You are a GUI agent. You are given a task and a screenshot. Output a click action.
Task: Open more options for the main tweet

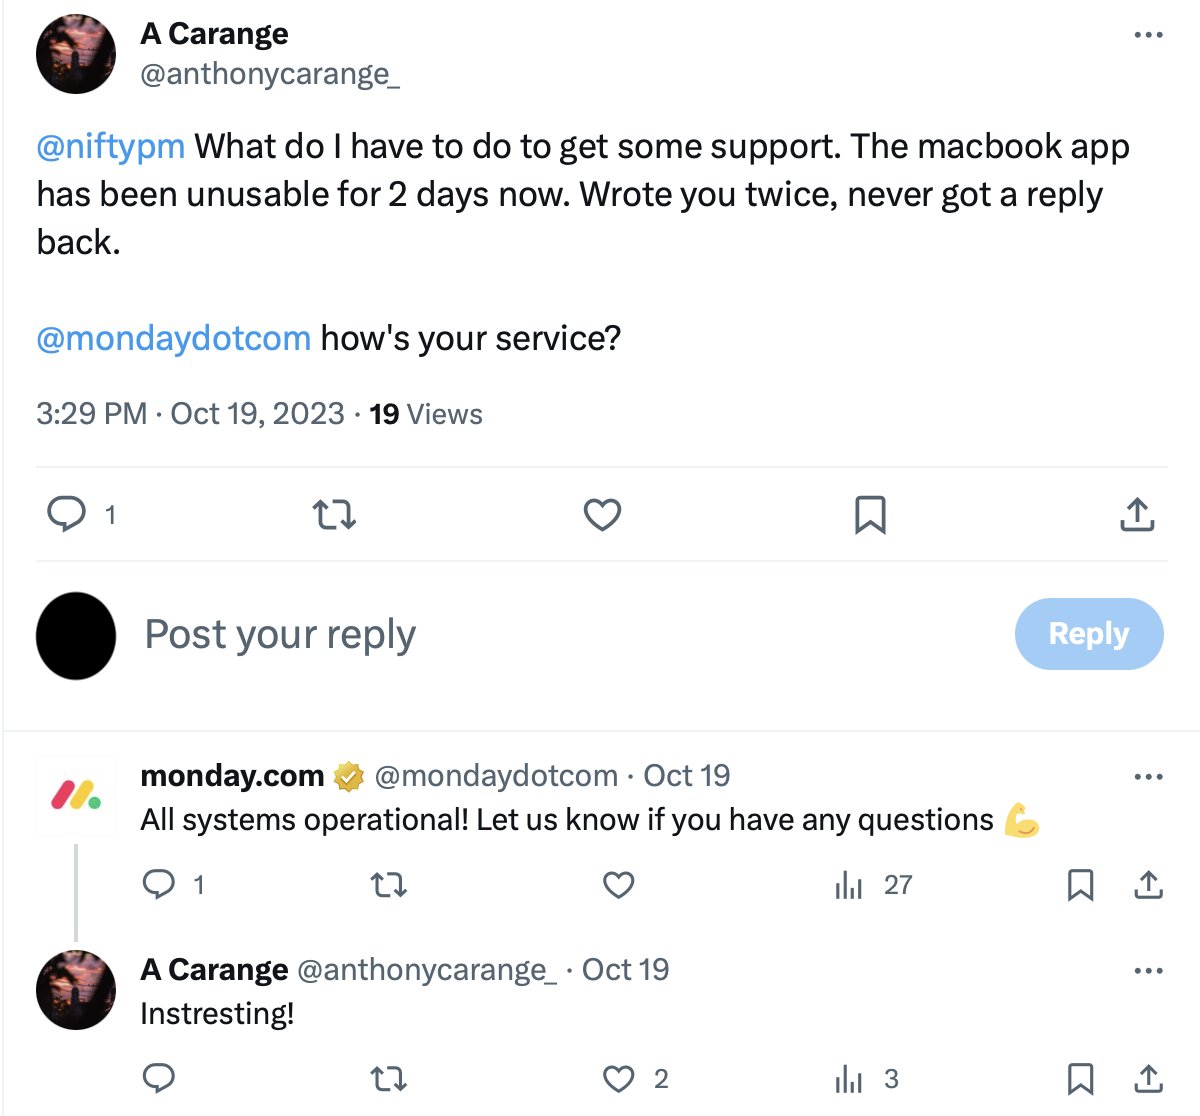[x=1148, y=35]
